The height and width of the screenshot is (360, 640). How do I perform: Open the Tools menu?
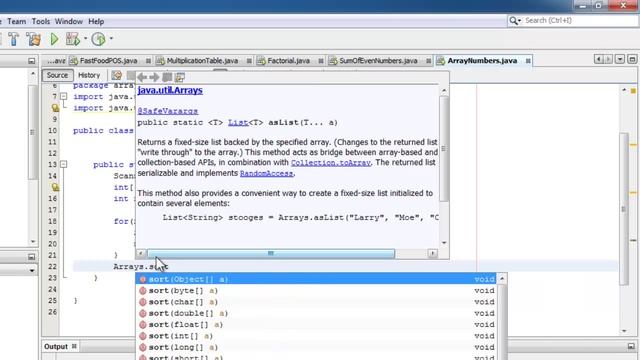(41, 21)
